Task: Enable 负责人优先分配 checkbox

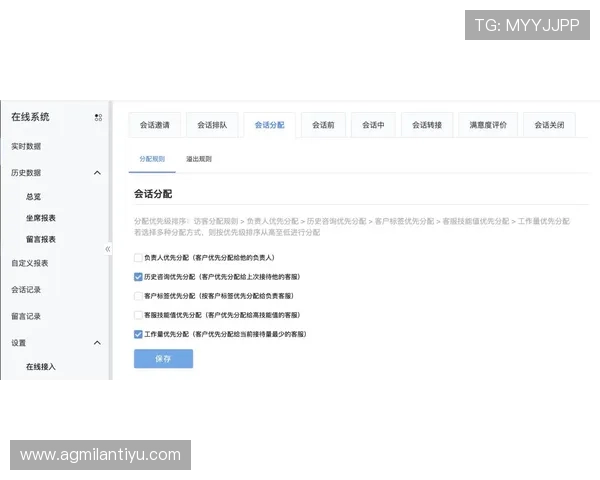Action: tap(138, 258)
